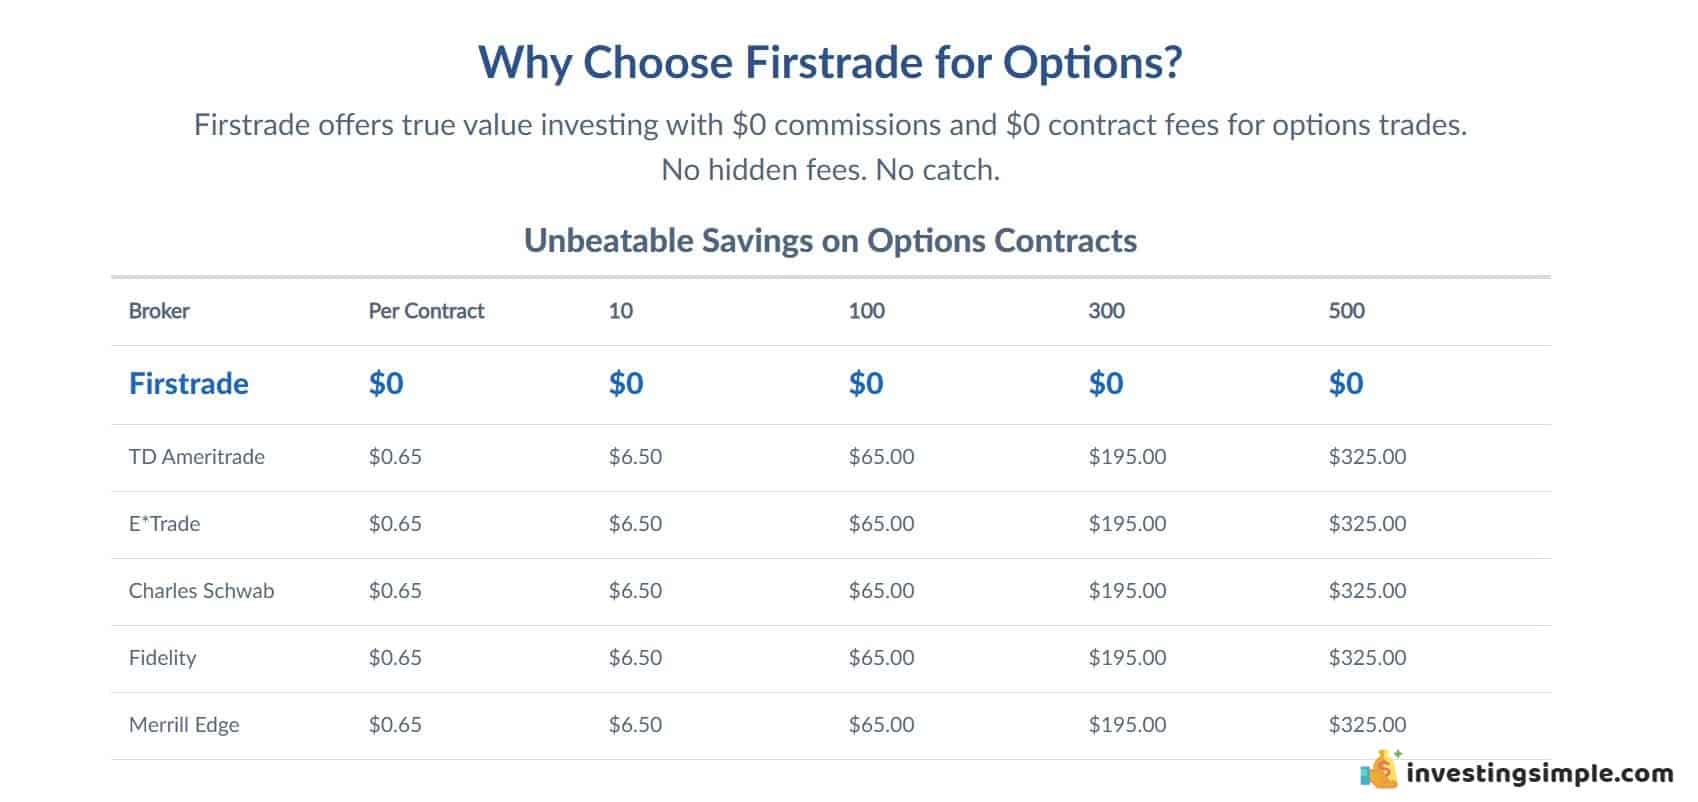Click the investingsimple.com money bag logo icon

[1380, 770]
